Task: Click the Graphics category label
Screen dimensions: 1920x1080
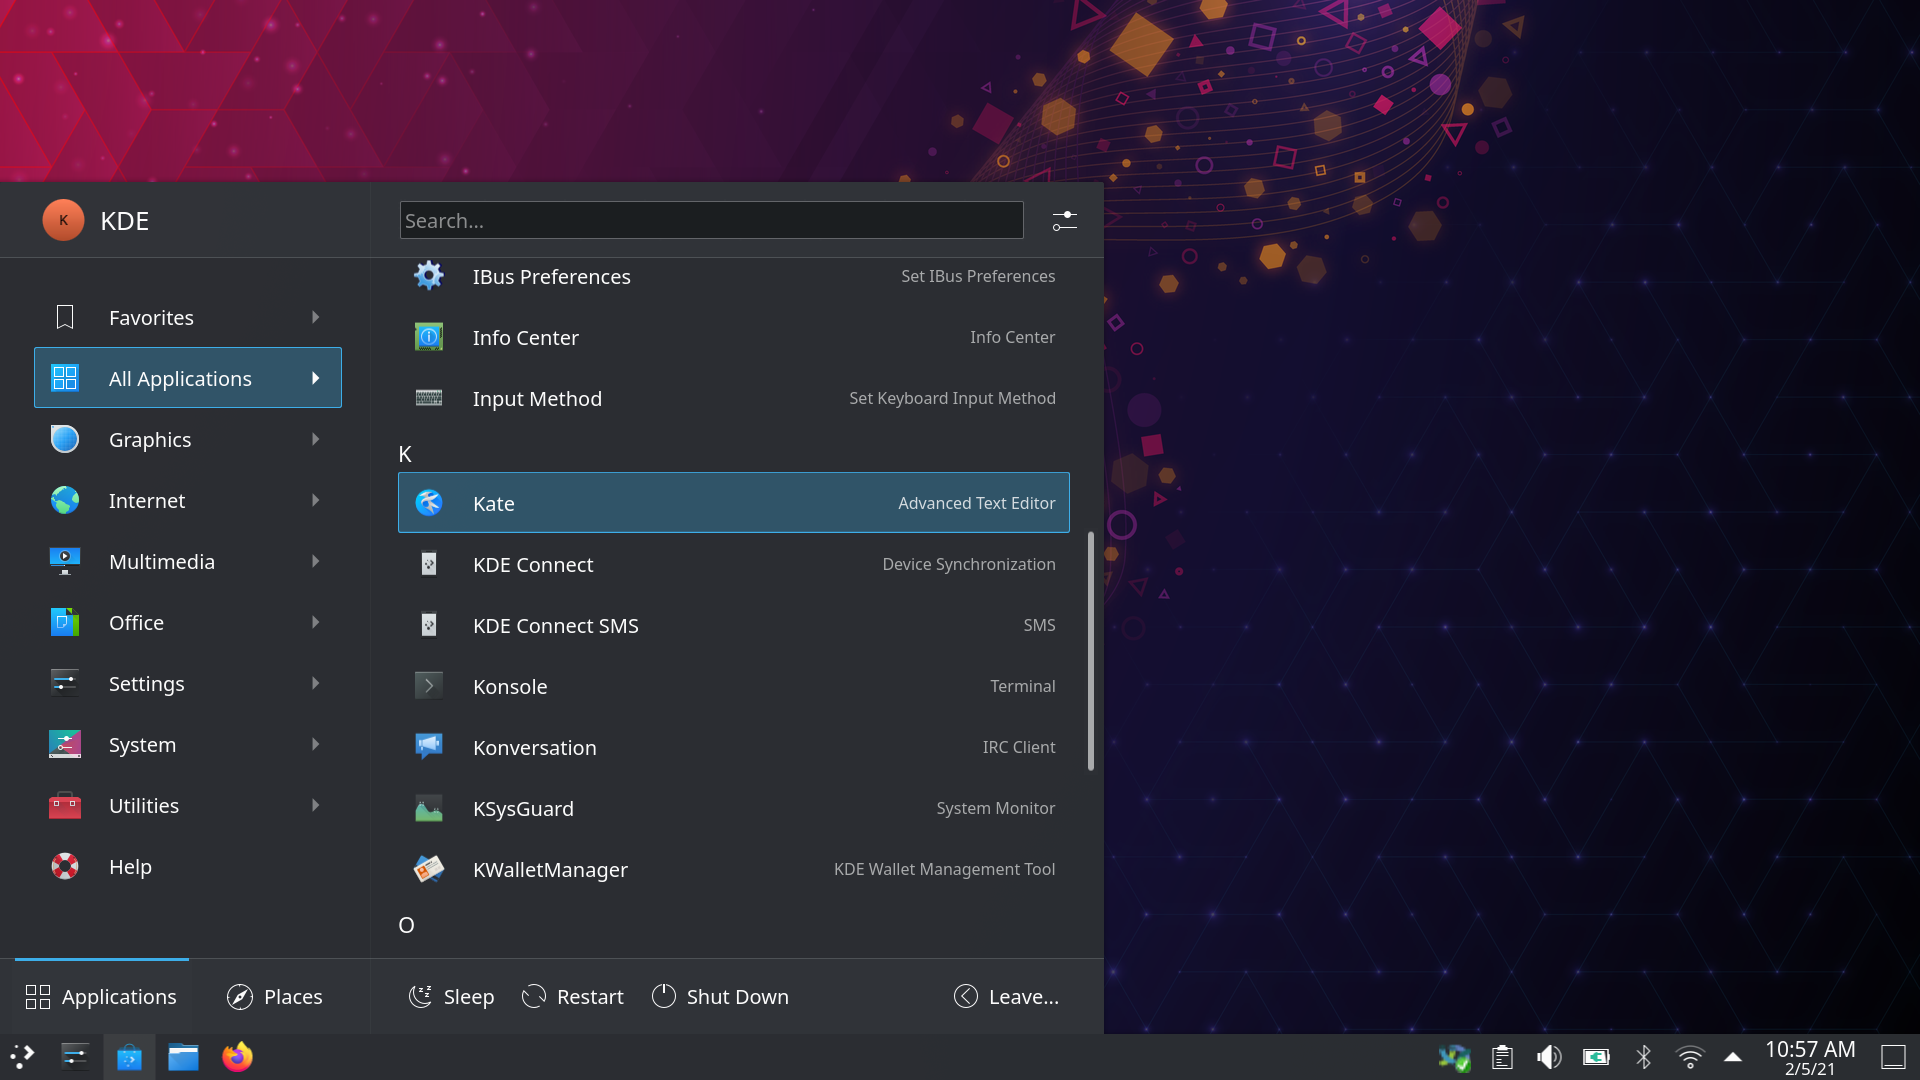Action: click(150, 439)
